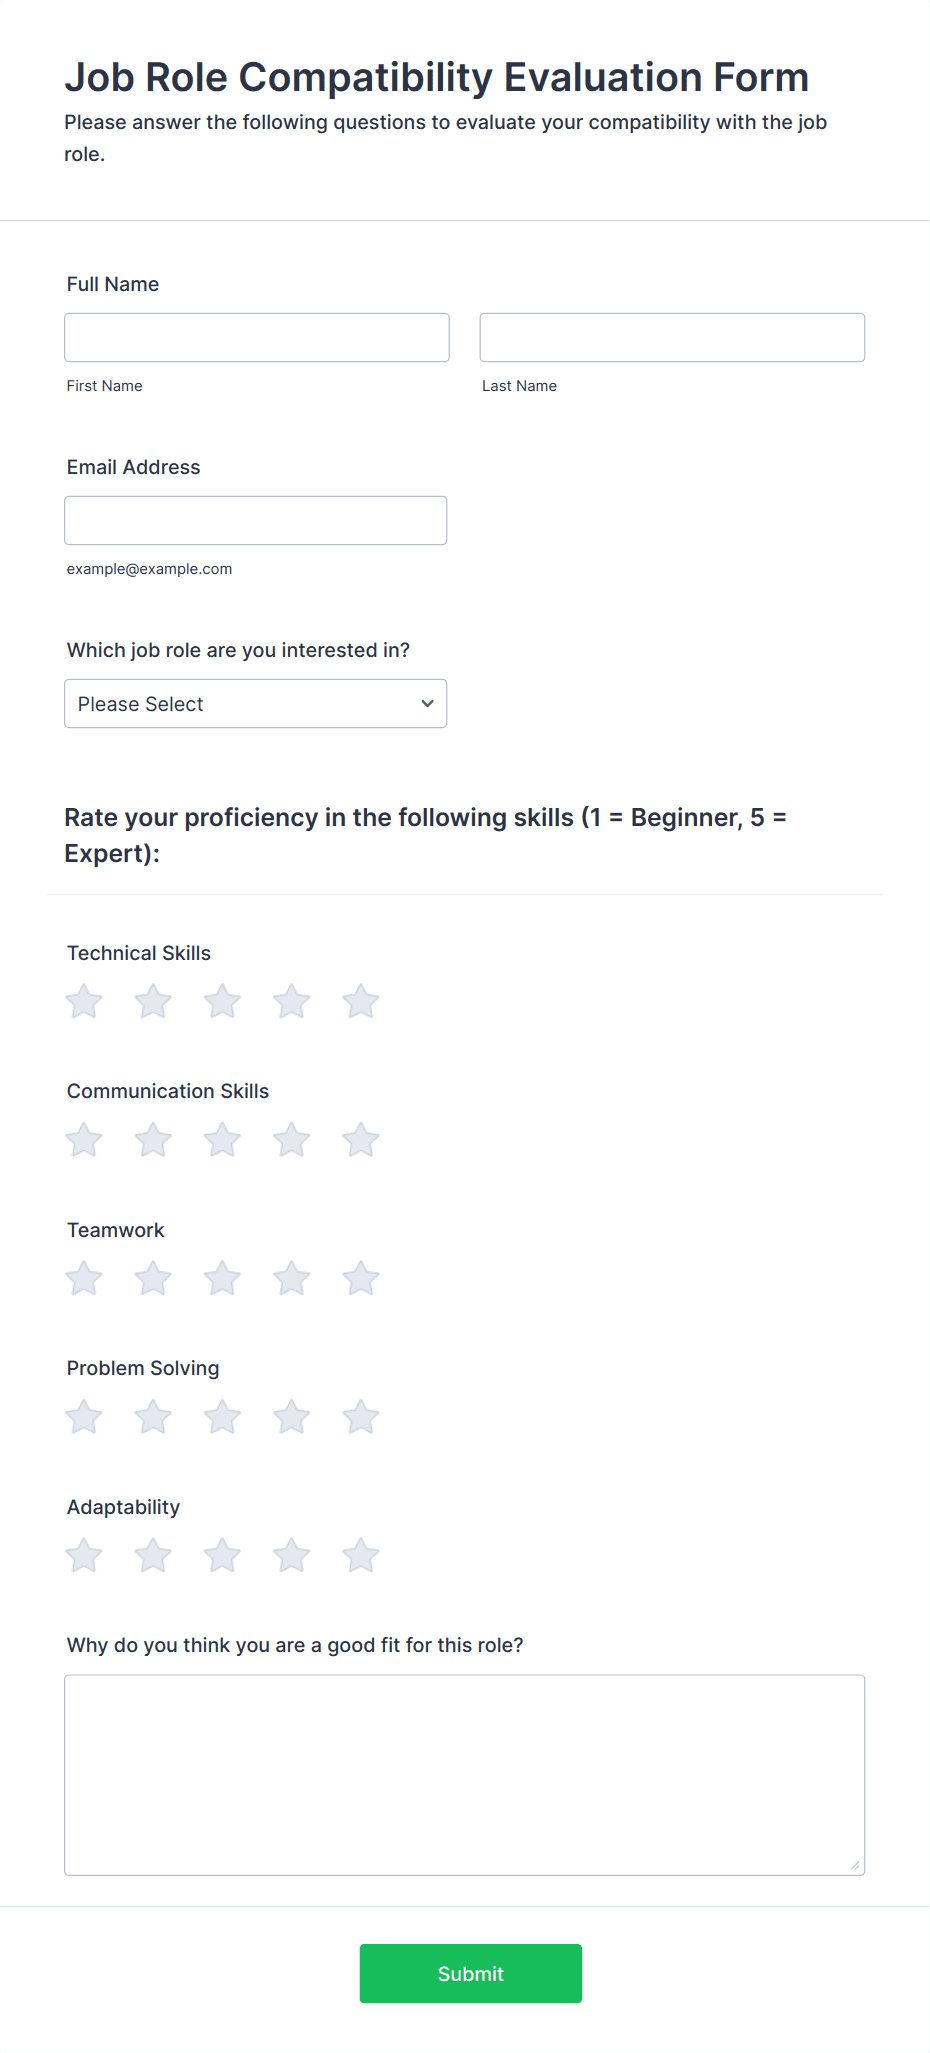Image resolution: width=930 pixels, height=2053 pixels.
Task: Submit the evaluation form
Action: pos(471,1973)
